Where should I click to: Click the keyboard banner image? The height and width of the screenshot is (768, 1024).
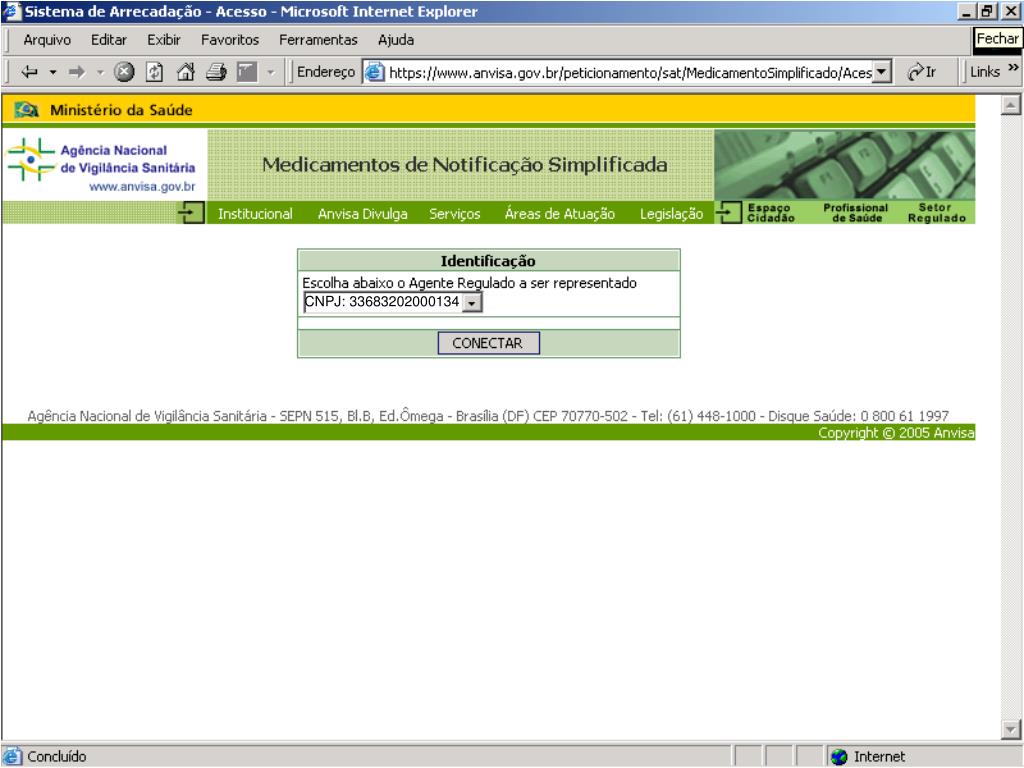[x=844, y=165]
